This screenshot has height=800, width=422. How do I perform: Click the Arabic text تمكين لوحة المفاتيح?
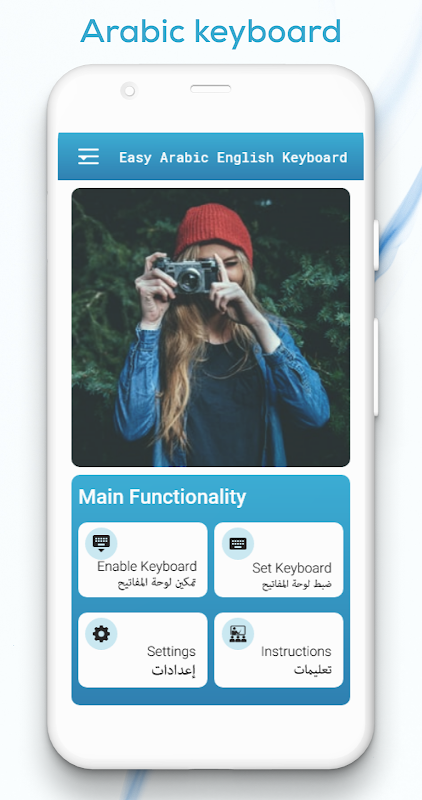coord(157,583)
